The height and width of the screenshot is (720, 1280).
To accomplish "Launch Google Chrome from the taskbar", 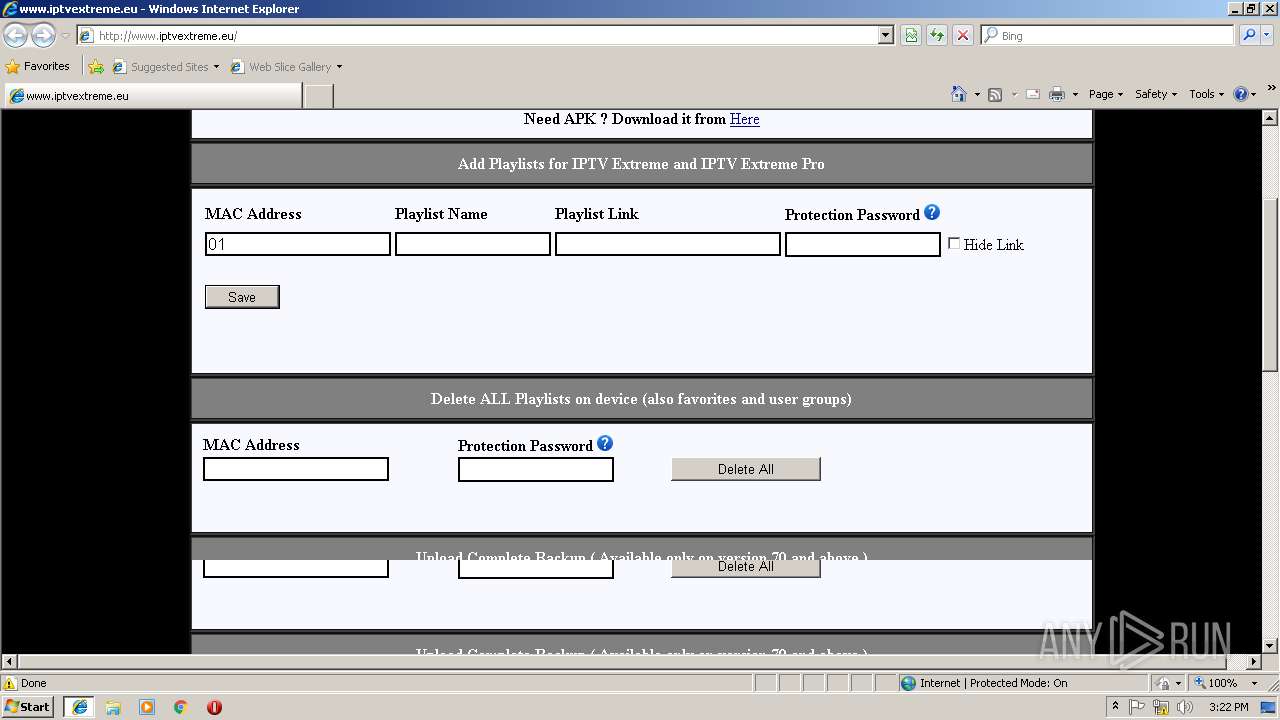I will pyautogui.click(x=181, y=707).
